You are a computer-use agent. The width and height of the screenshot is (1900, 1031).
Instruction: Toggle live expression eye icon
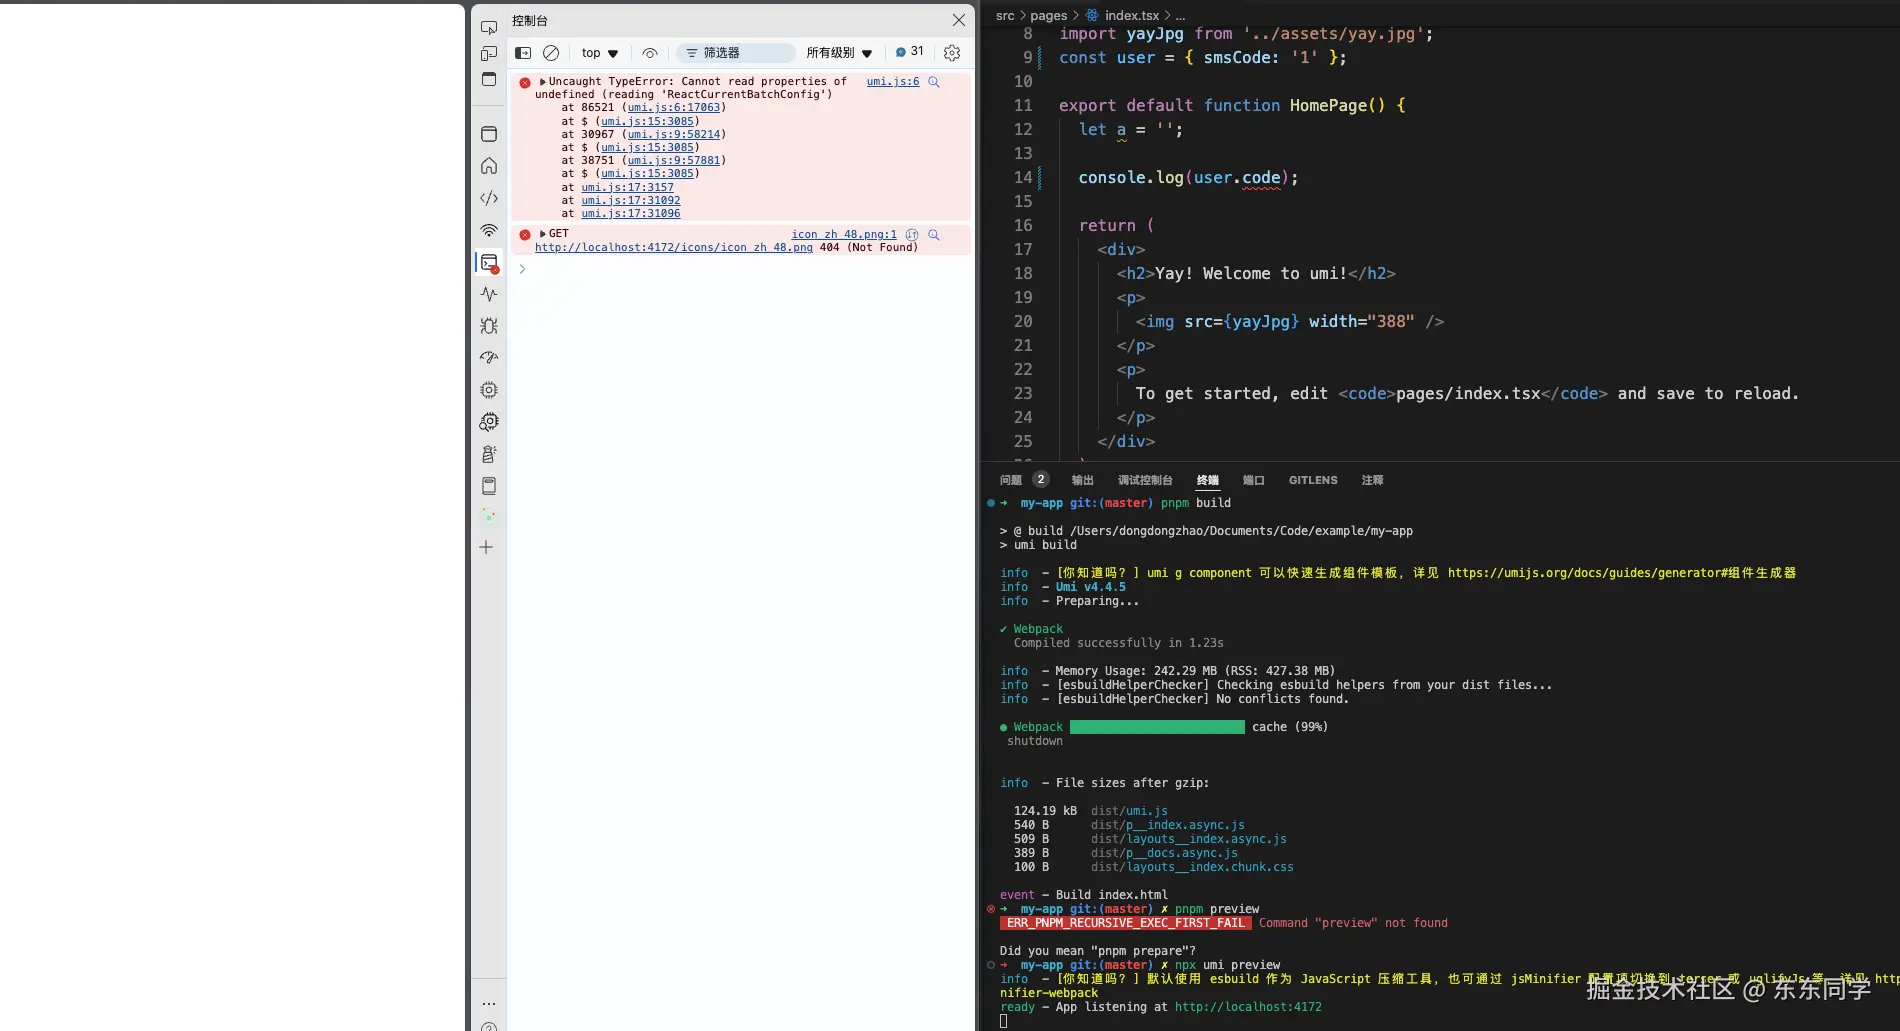650,53
